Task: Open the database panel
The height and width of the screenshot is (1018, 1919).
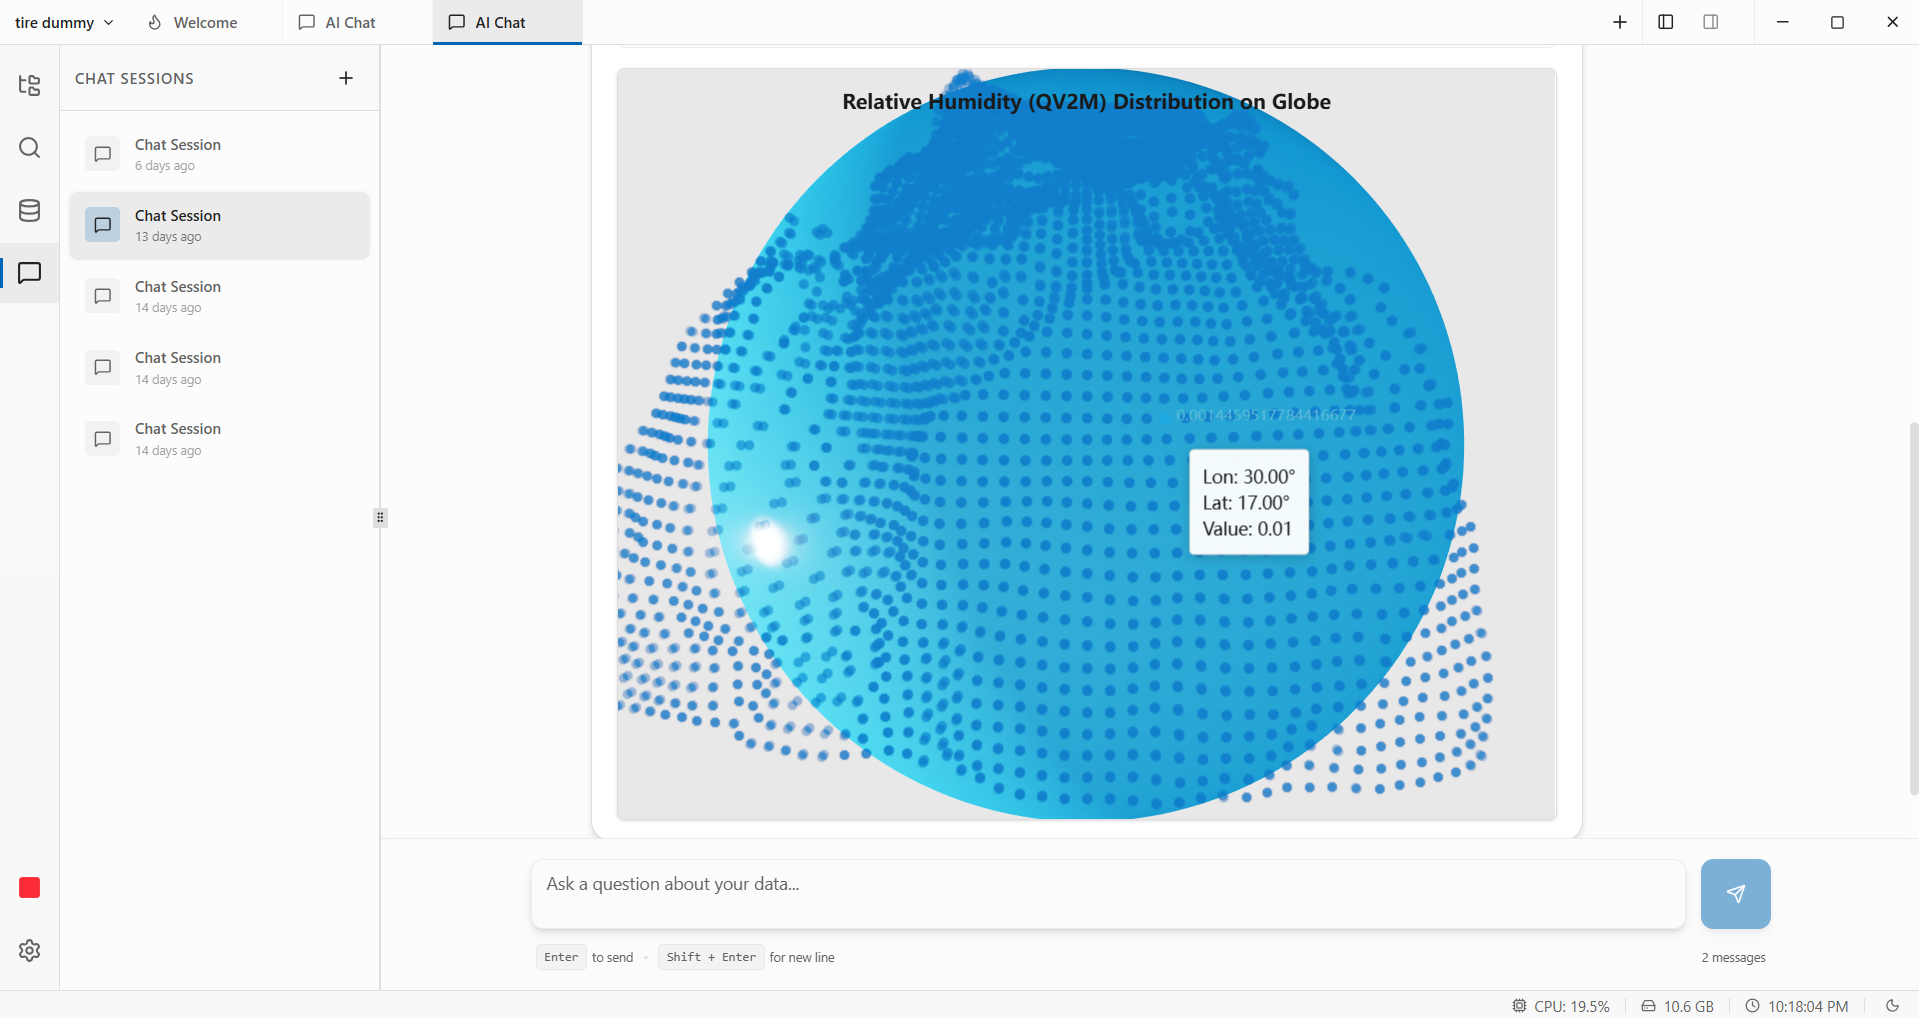Action: [29, 210]
